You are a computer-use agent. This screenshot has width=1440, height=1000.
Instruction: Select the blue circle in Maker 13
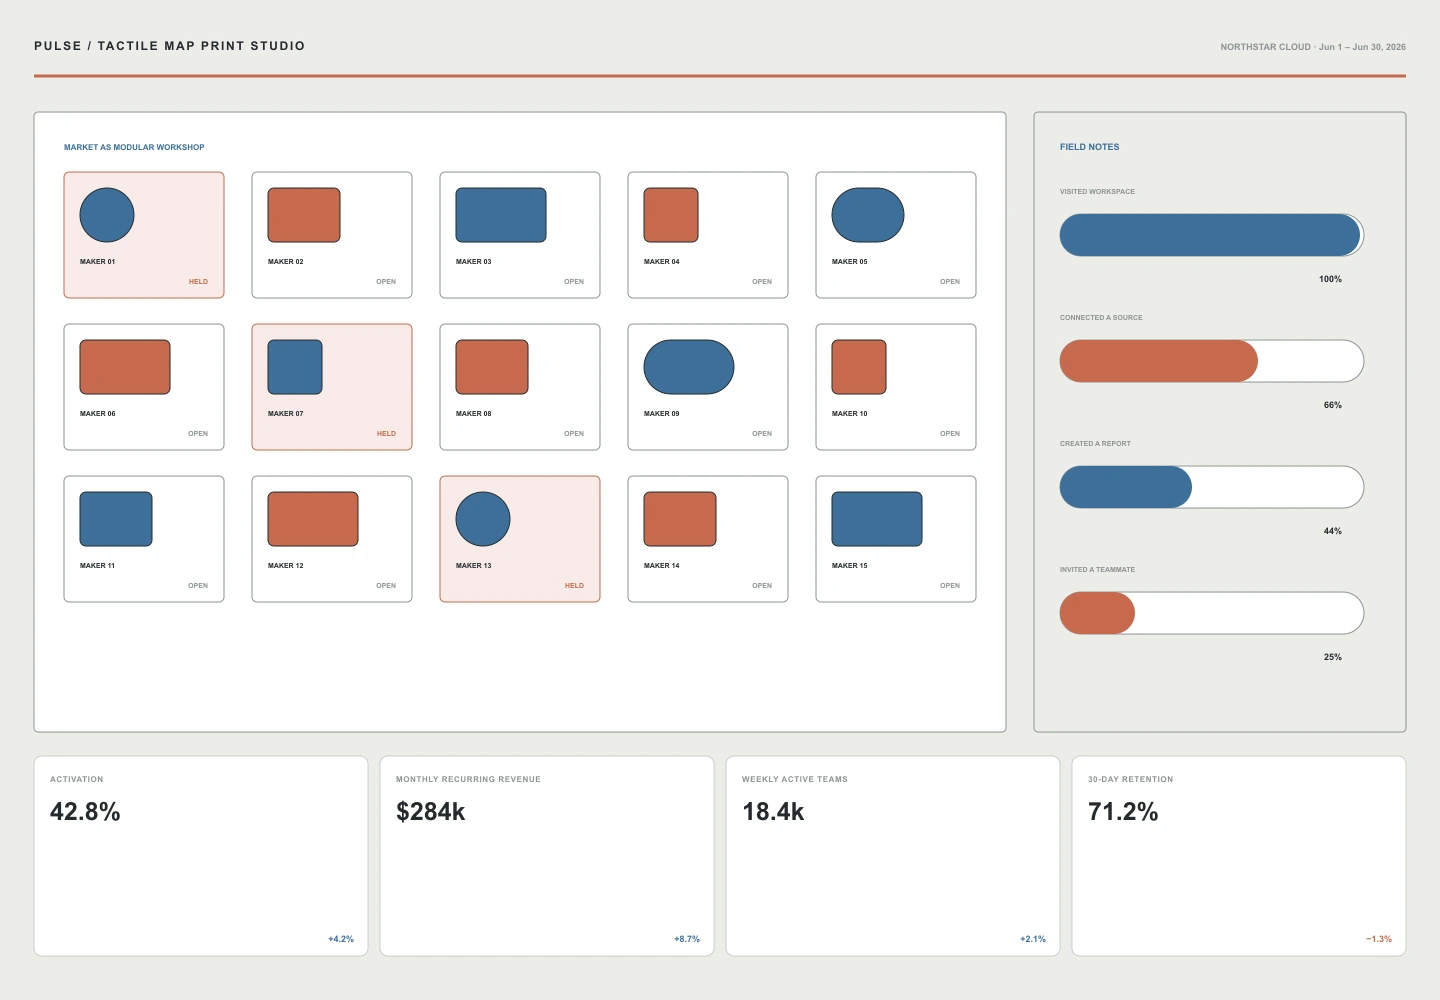[483, 519]
